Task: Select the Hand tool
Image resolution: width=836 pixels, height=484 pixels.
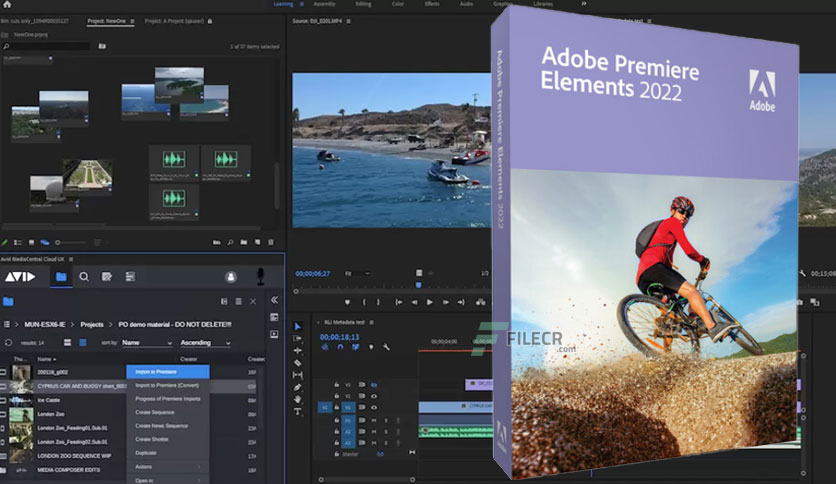Action: pyautogui.click(x=298, y=399)
